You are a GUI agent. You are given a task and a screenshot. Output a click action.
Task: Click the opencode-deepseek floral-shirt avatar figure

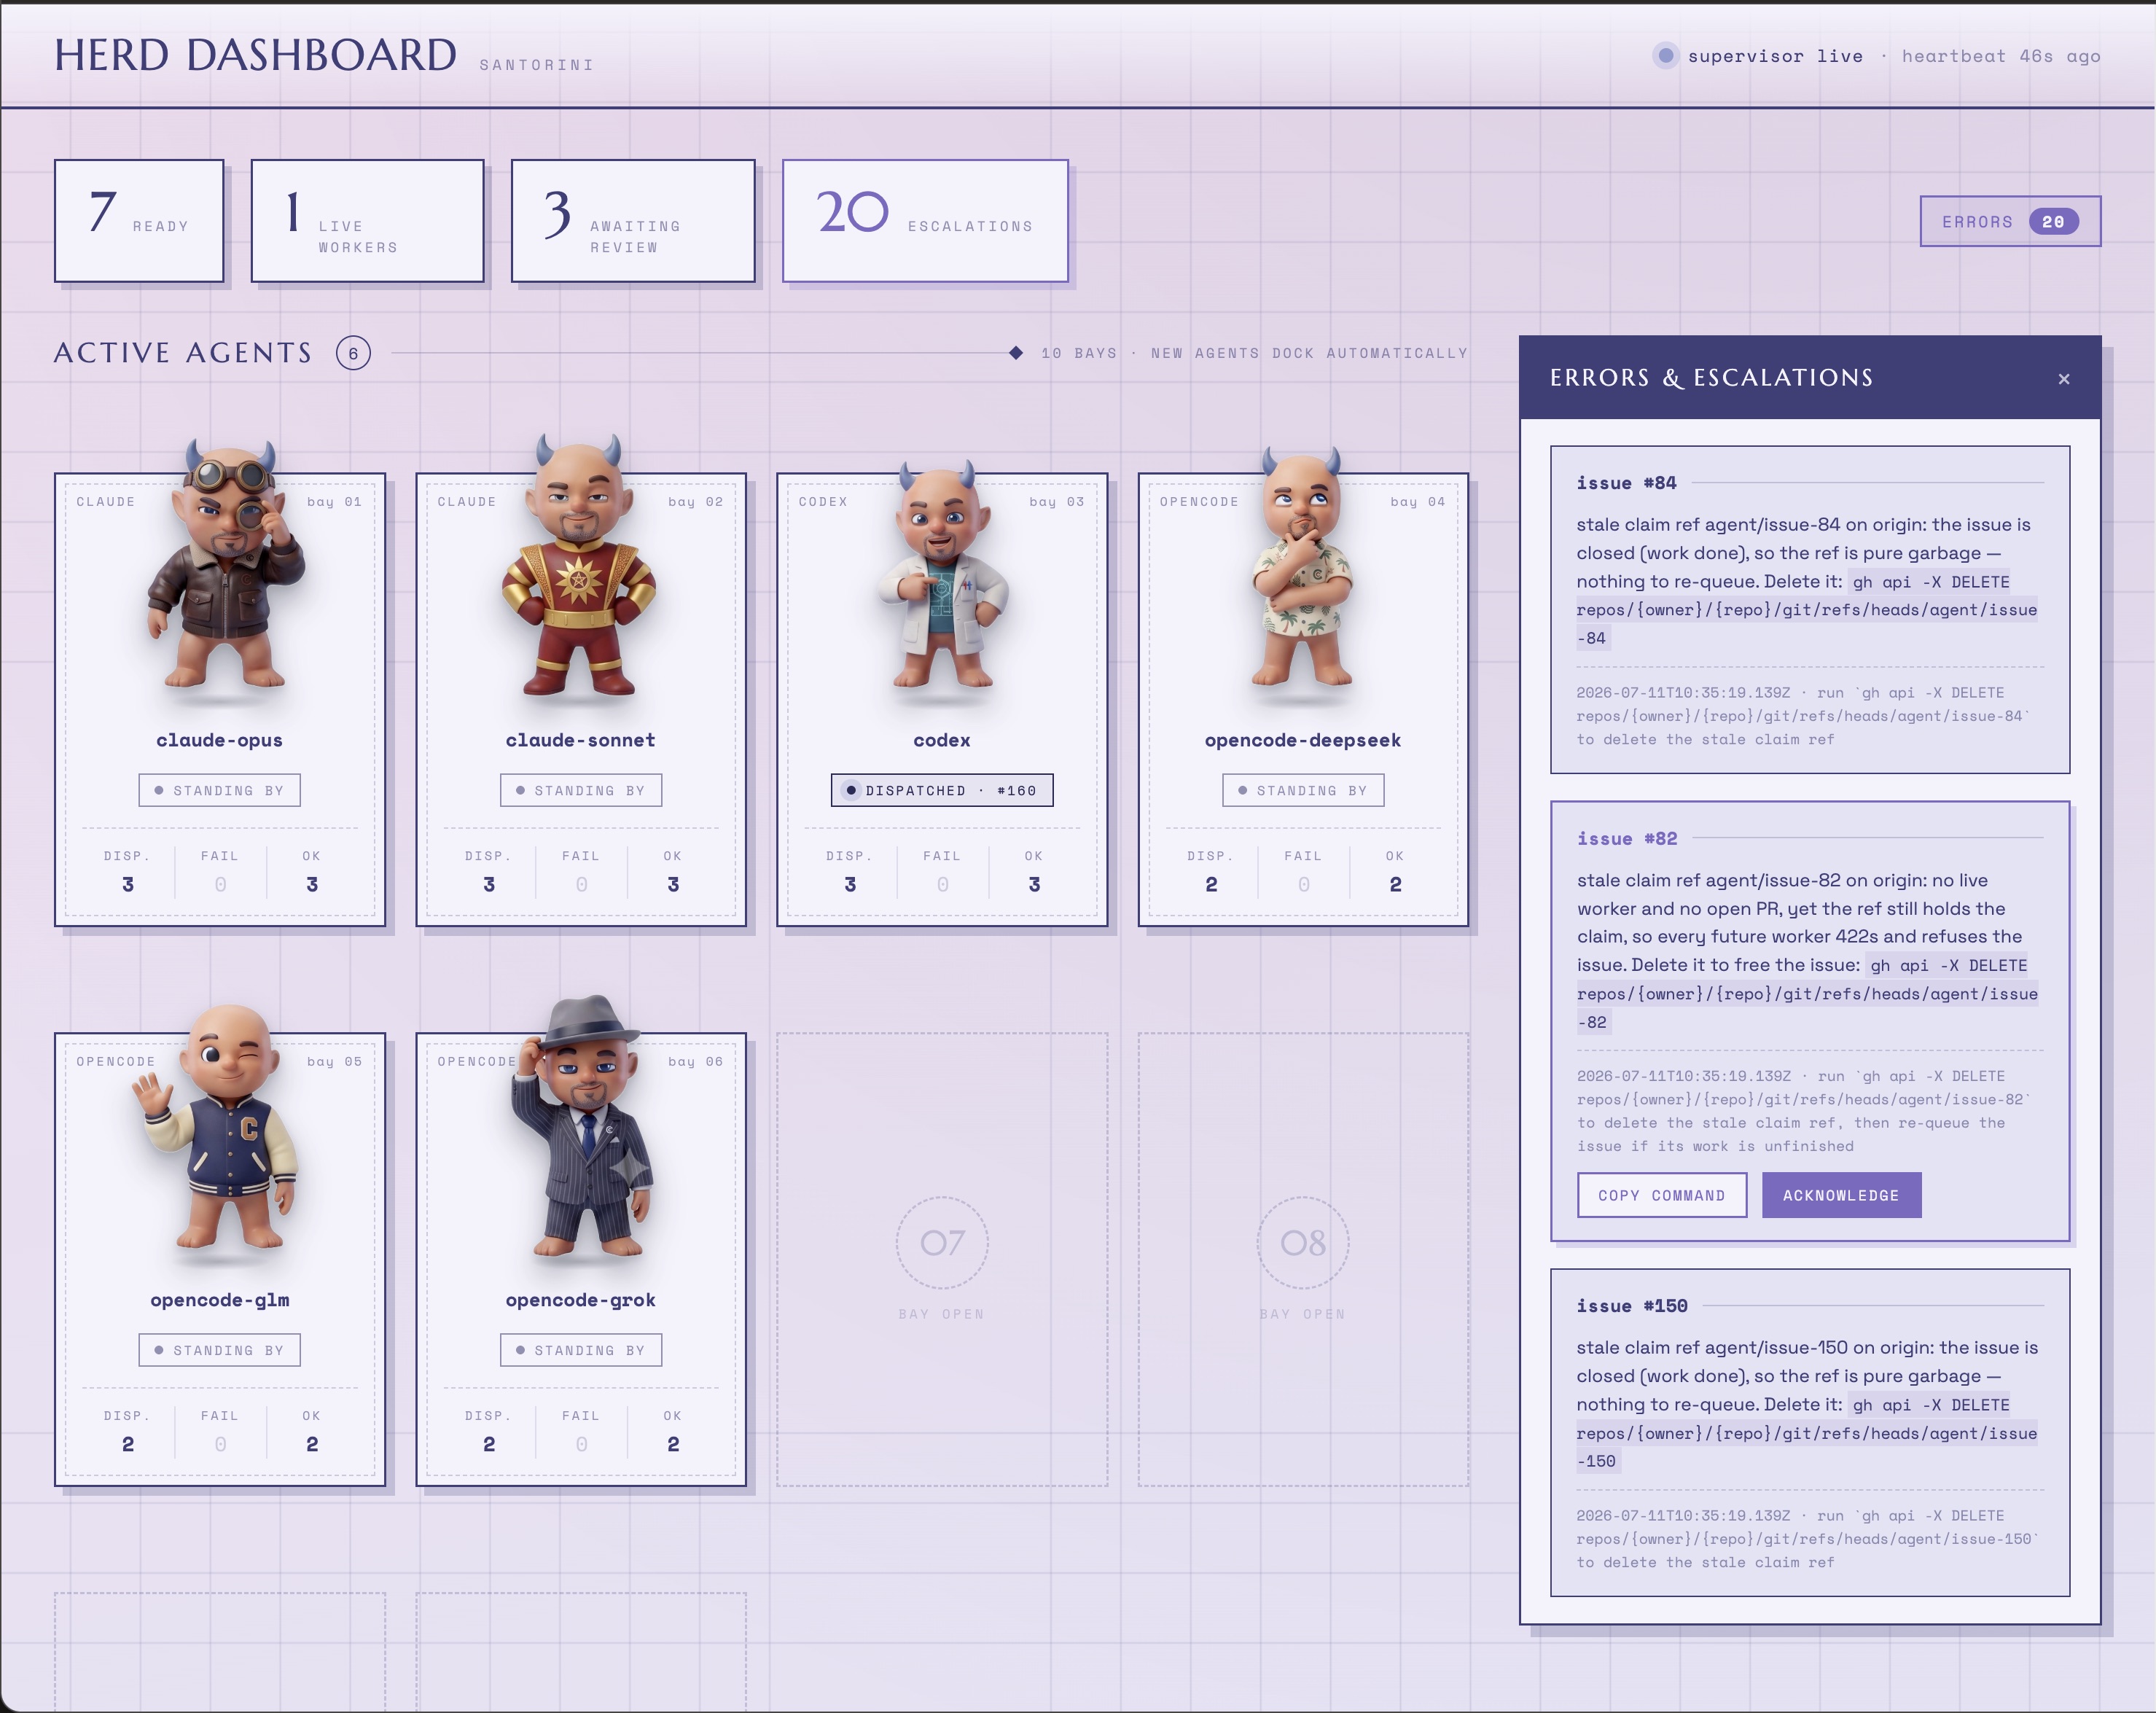[1302, 566]
